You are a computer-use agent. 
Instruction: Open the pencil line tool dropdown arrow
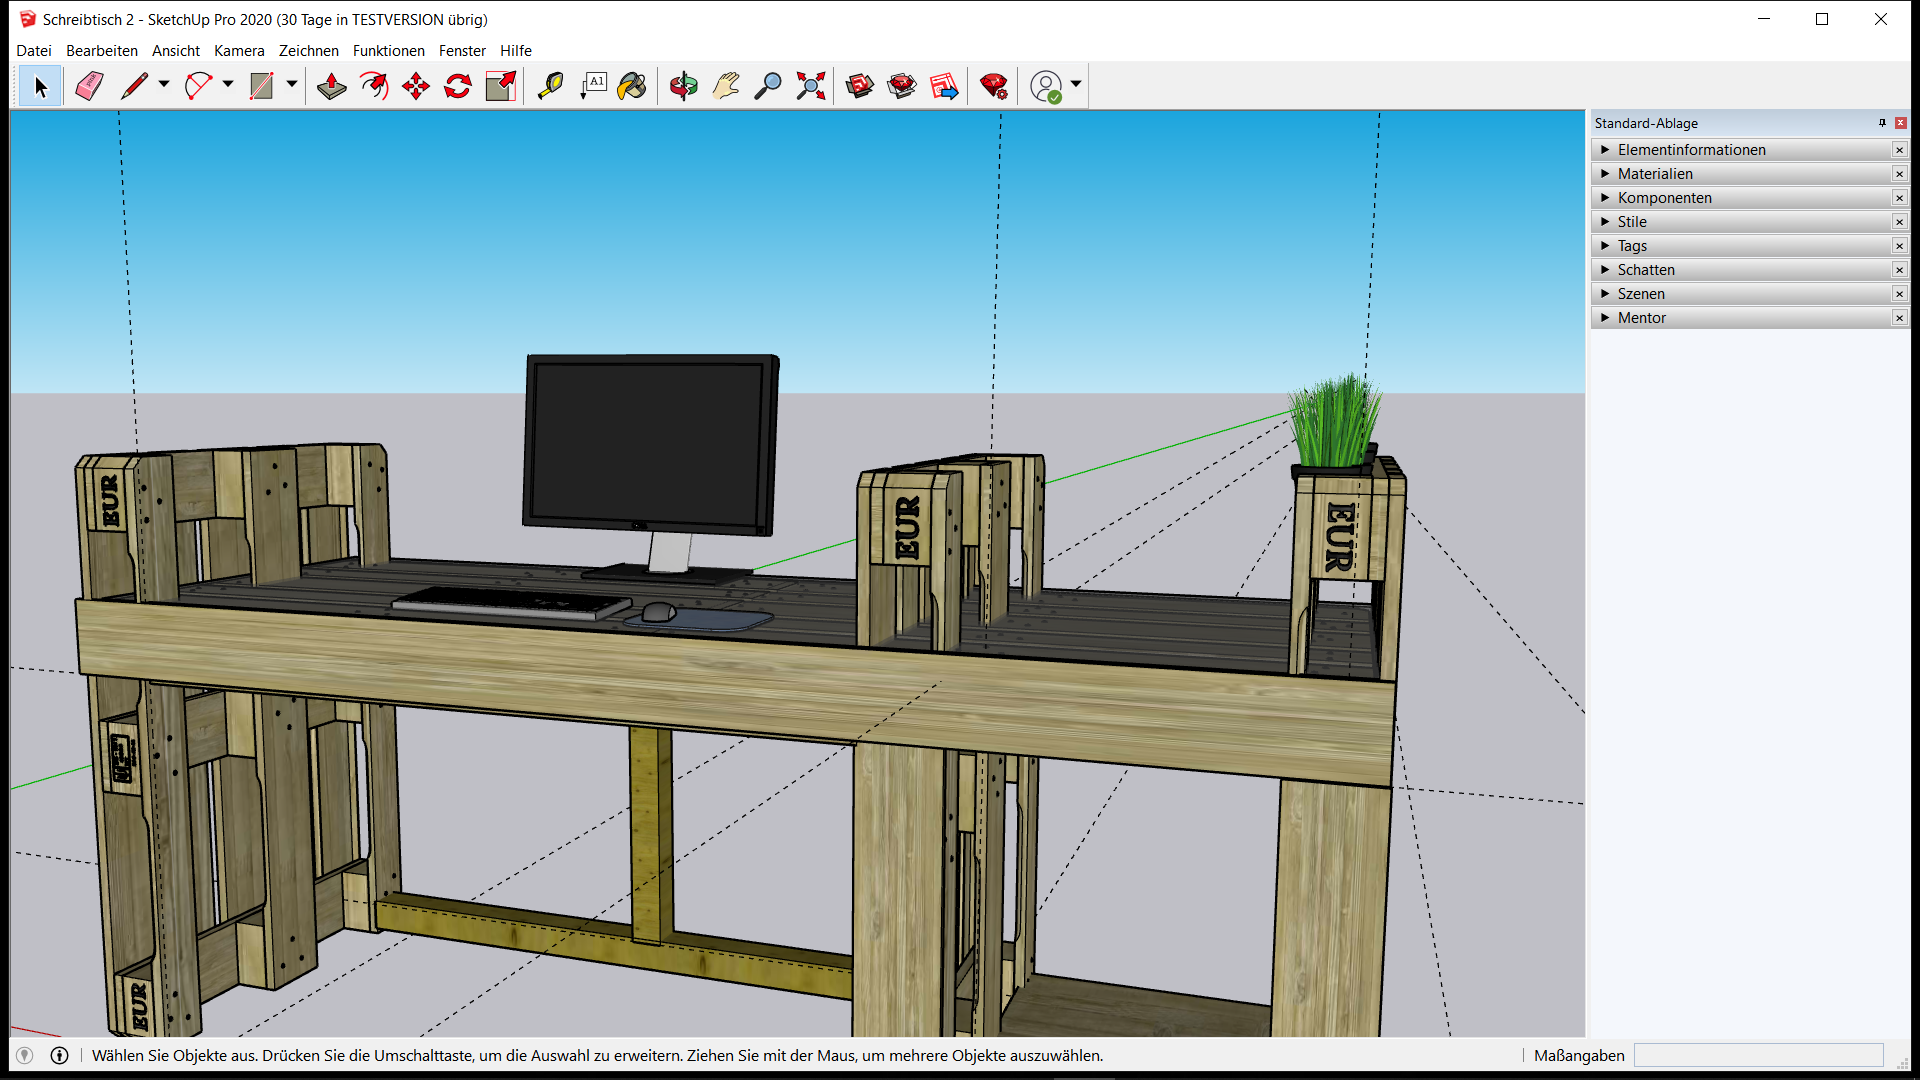(164, 85)
